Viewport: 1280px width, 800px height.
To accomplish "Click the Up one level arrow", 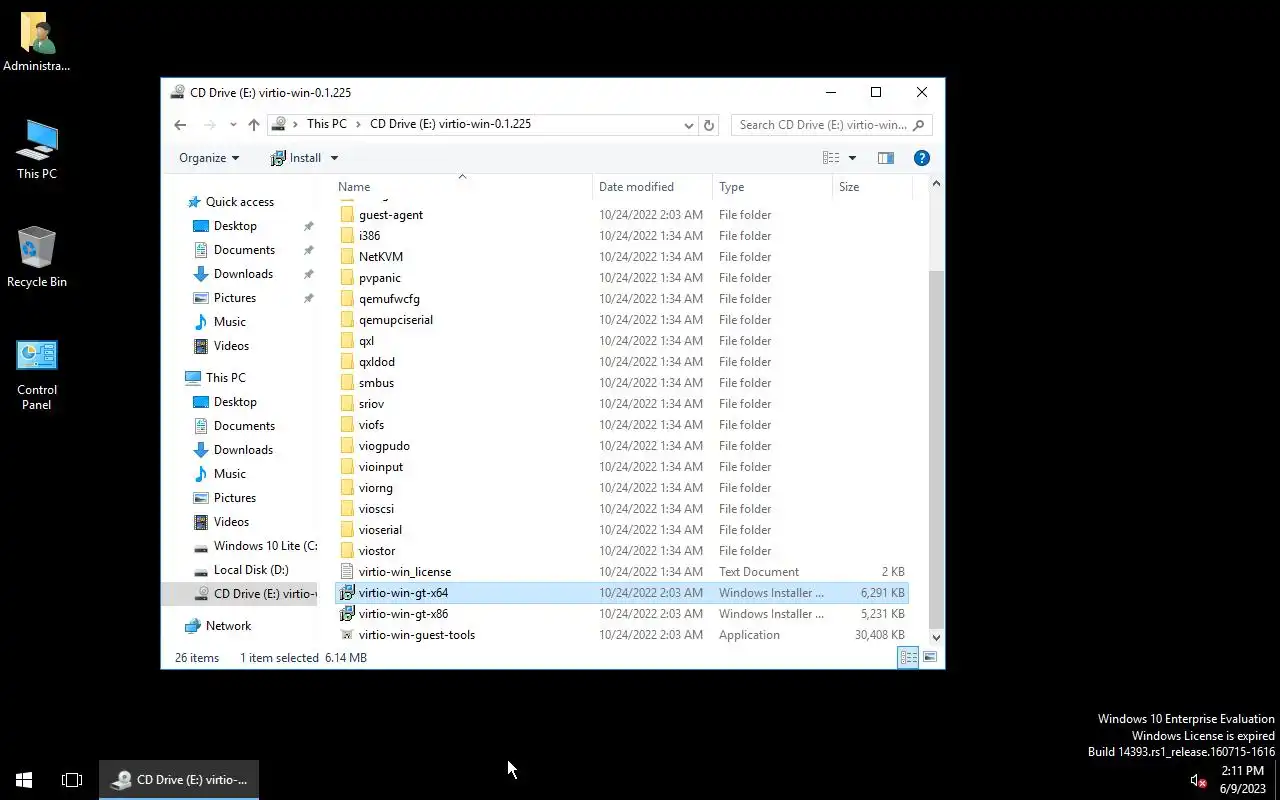I will (254, 125).
